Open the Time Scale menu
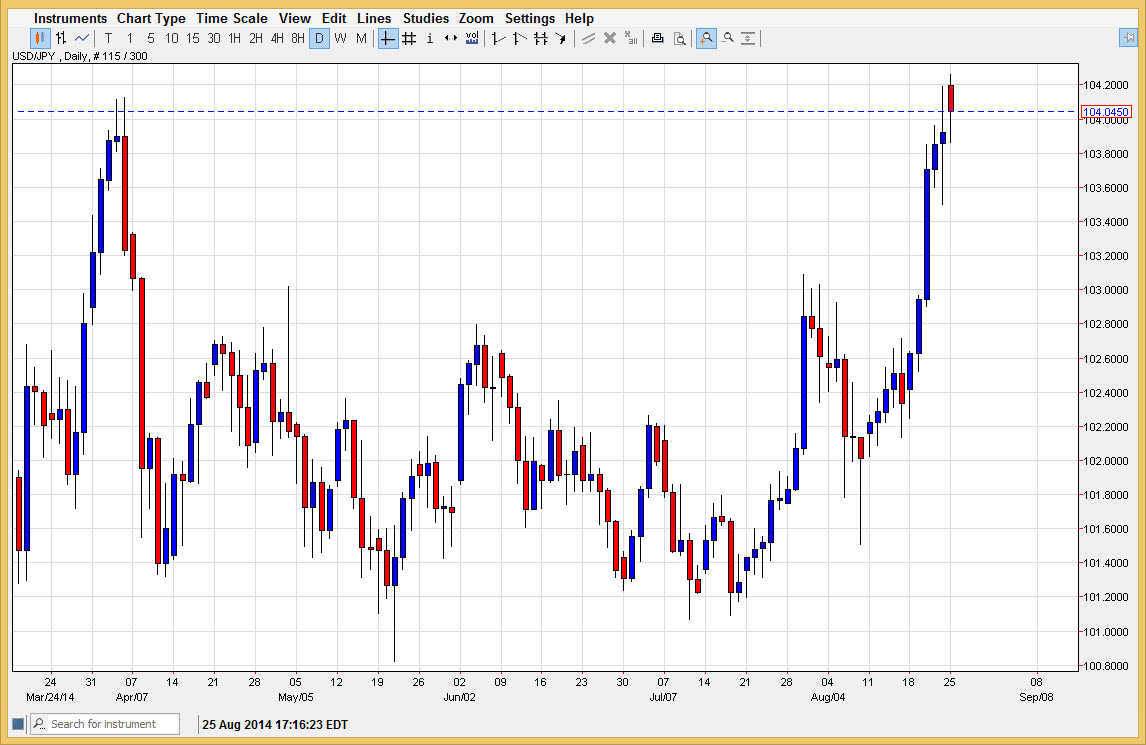Screen dimensions: 1146x745 (232, 18)
